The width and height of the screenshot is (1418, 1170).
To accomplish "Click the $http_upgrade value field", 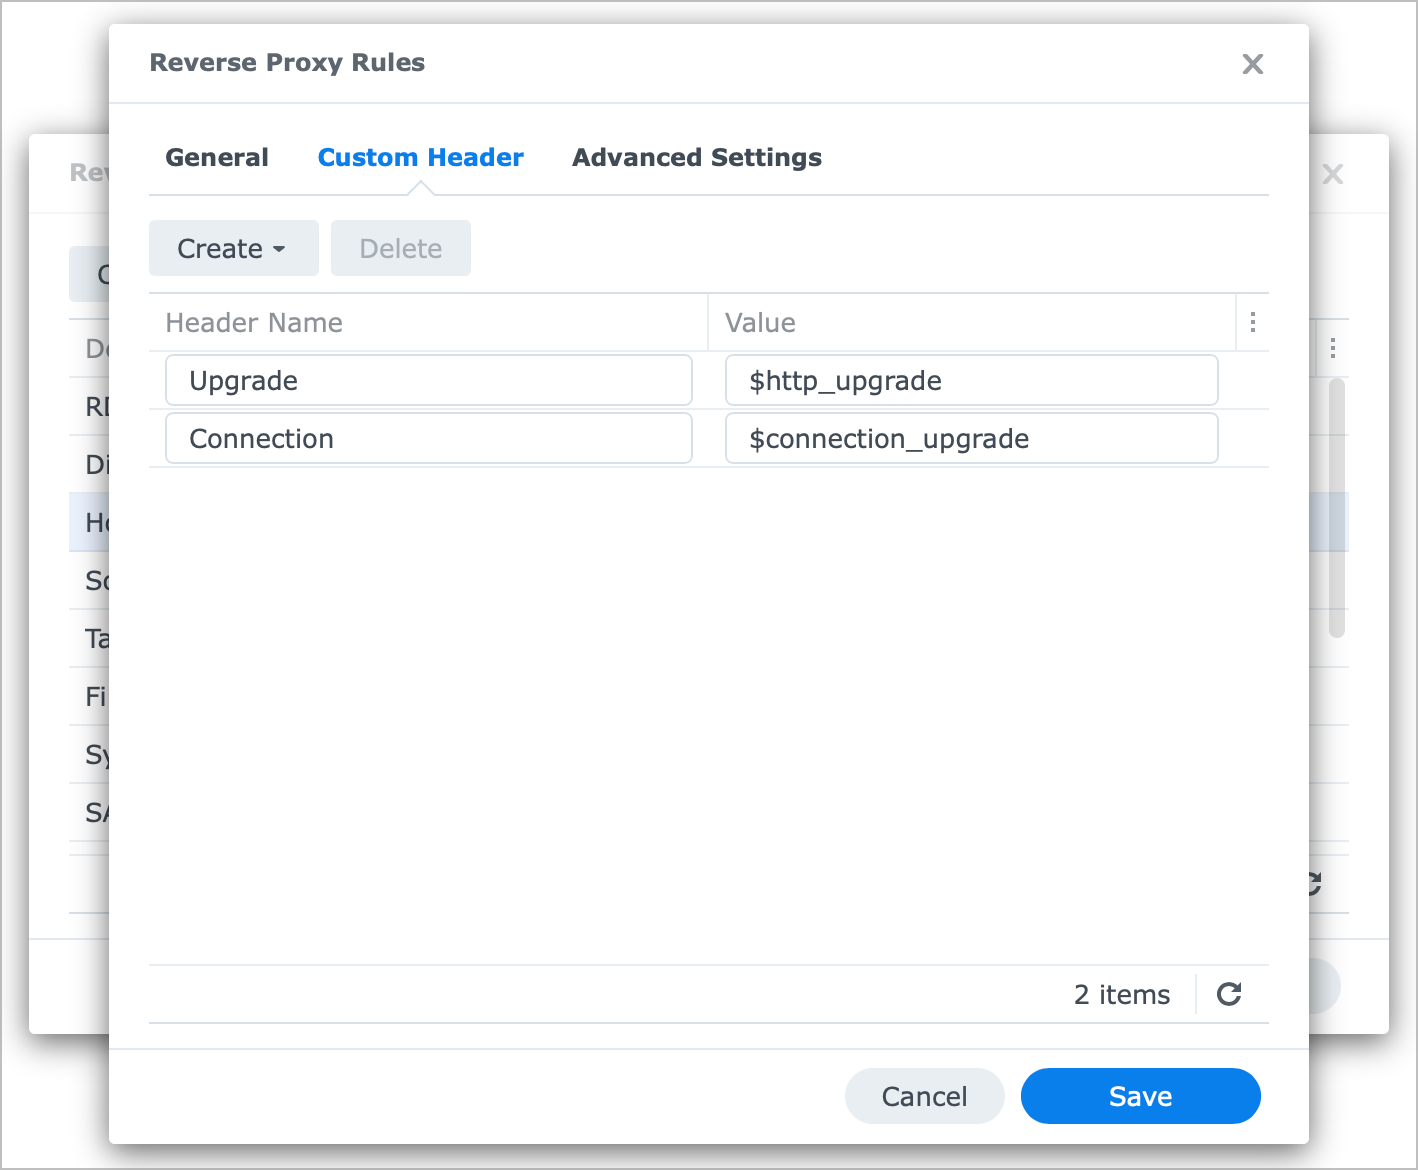I will click(x=970, y=380).
